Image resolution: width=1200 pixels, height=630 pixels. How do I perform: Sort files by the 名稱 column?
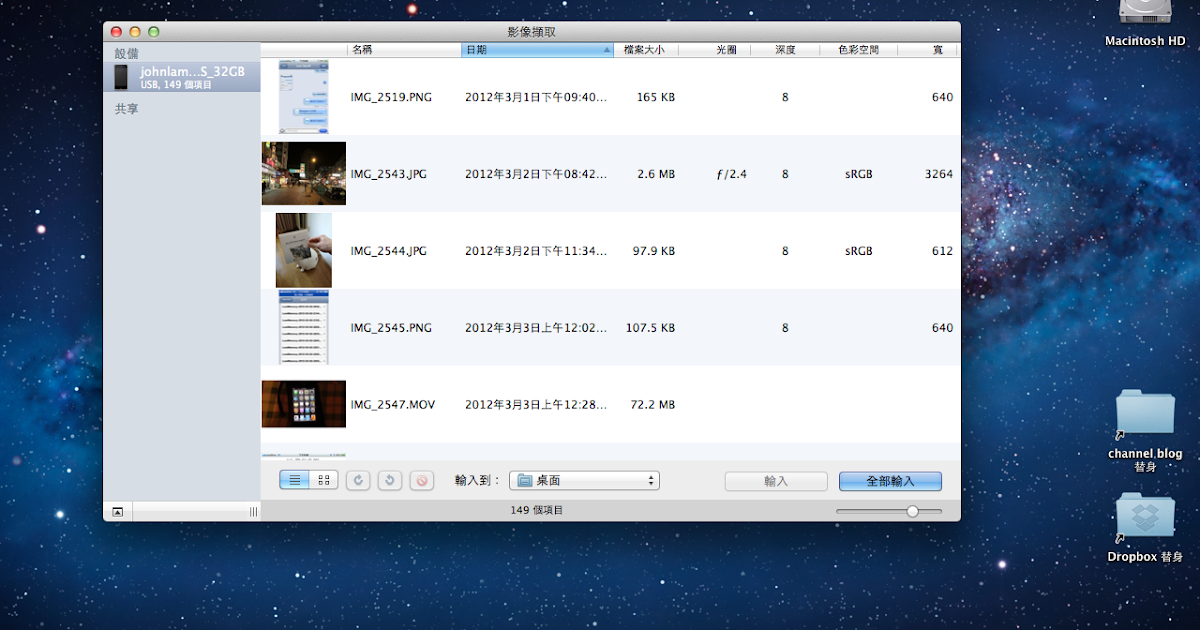pos(360,49)
